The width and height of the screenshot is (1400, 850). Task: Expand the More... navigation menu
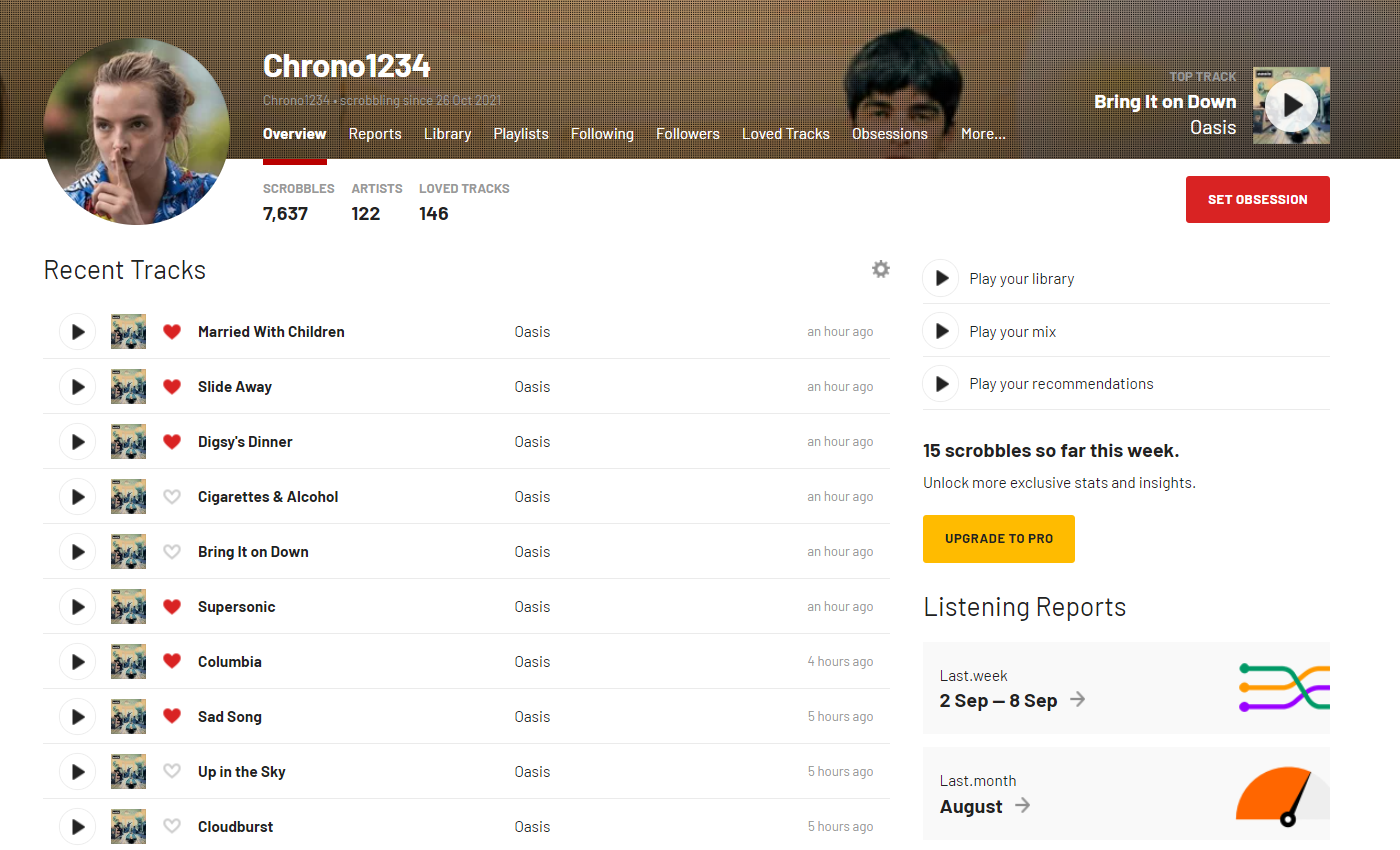[983, 134]
